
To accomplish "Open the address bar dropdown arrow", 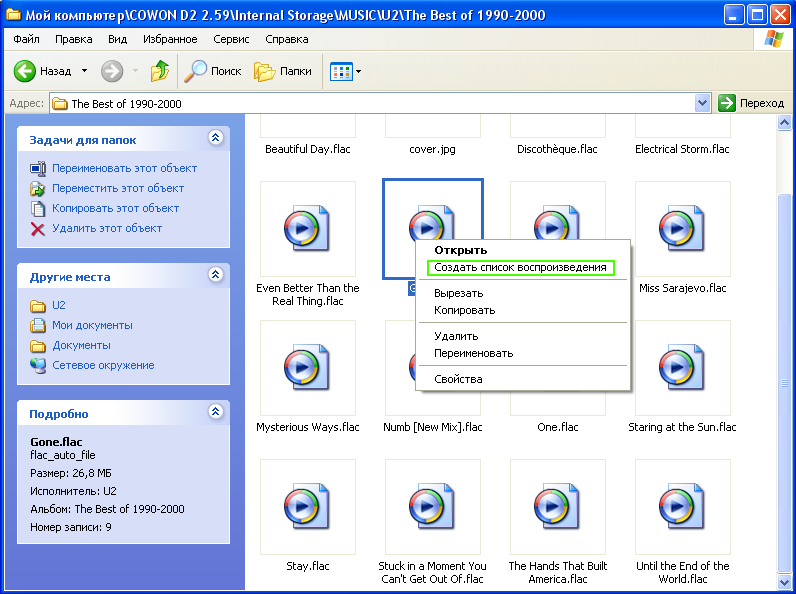I will coord(702,103).
